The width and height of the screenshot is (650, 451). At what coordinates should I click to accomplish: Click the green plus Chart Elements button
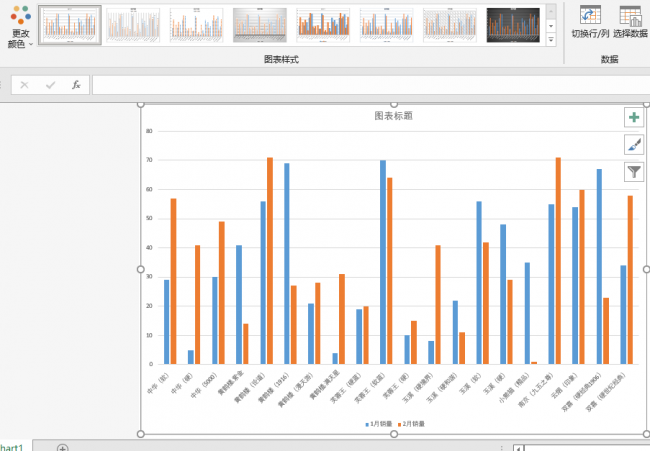[634, 118]
